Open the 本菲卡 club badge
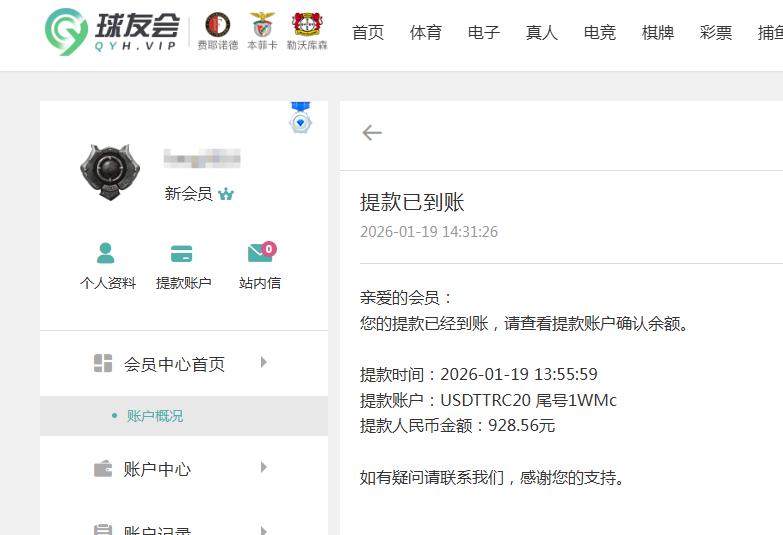The image size is (783, 535). [x=262, y=31]
